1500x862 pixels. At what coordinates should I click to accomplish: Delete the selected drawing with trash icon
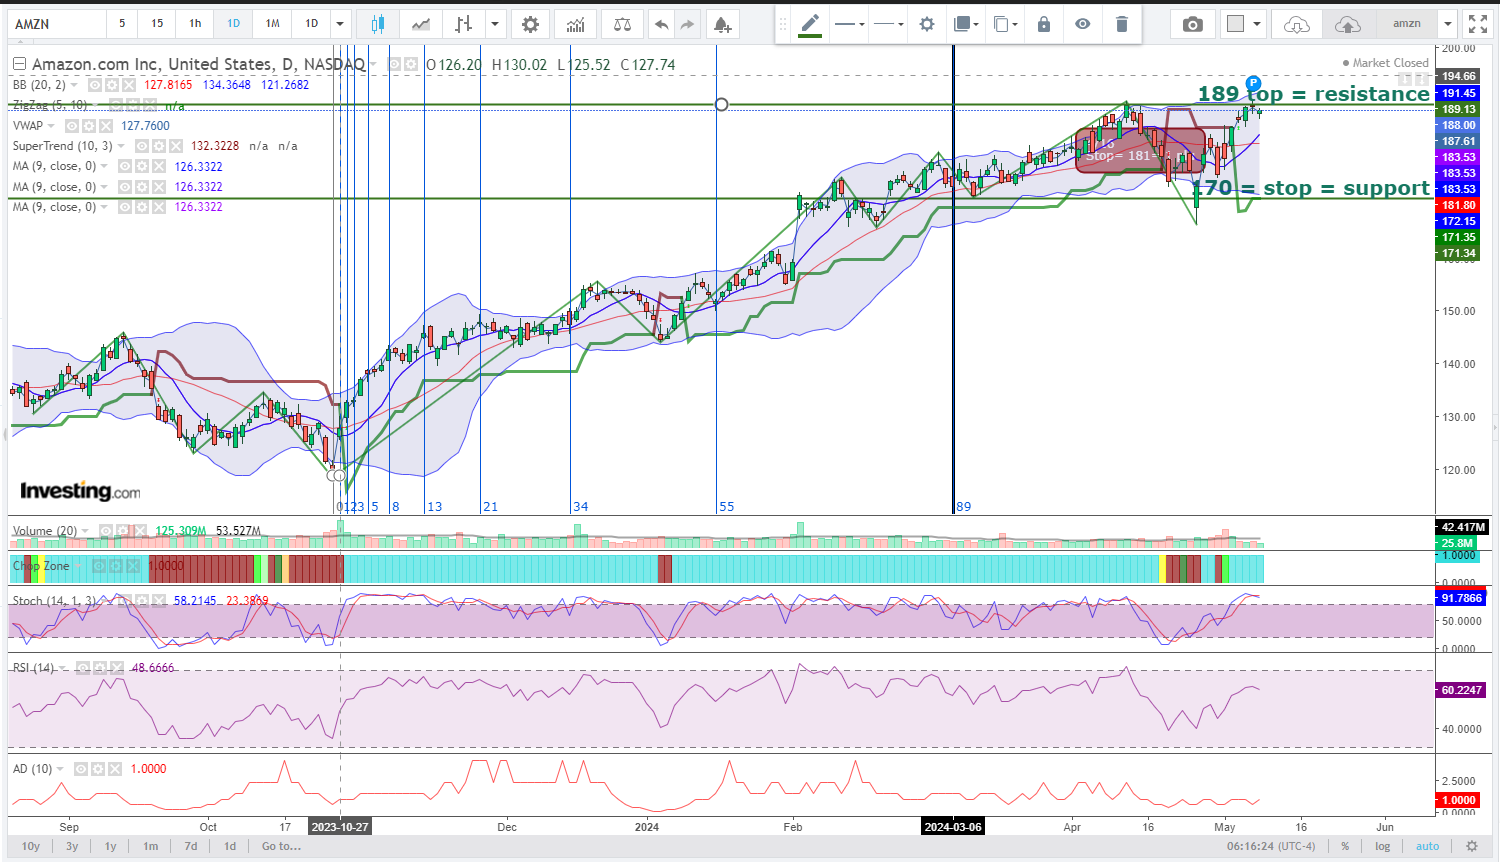[x=1122, y=24]
